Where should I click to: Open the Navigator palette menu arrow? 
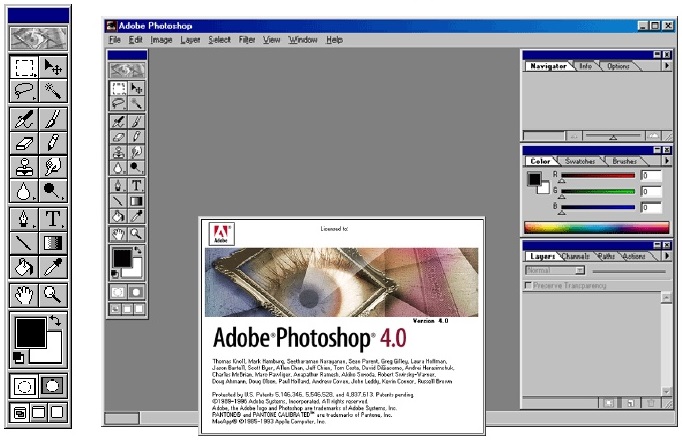(667, 66)
